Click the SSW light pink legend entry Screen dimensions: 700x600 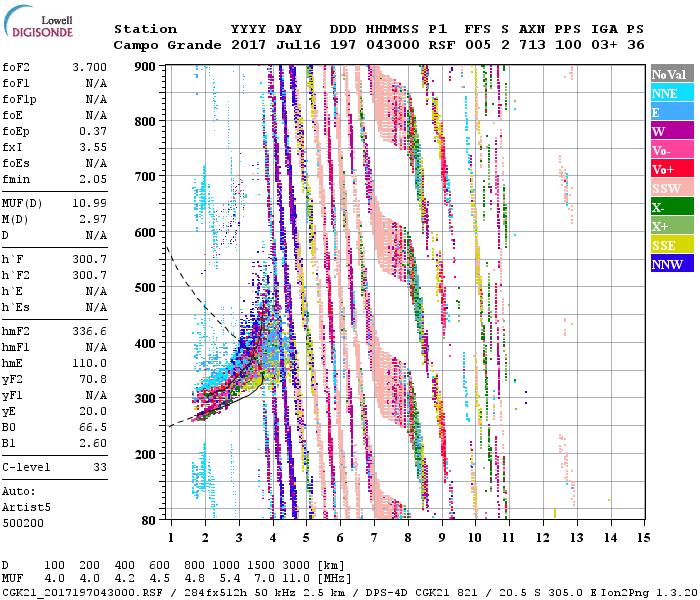(x=671, y=188)
